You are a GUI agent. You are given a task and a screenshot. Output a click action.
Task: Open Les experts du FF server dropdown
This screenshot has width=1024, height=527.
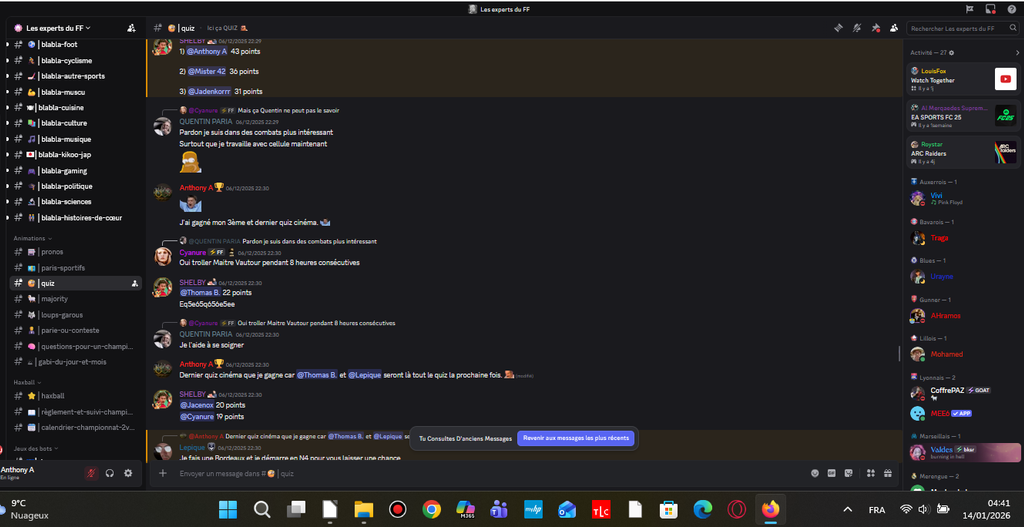point(58,28)
